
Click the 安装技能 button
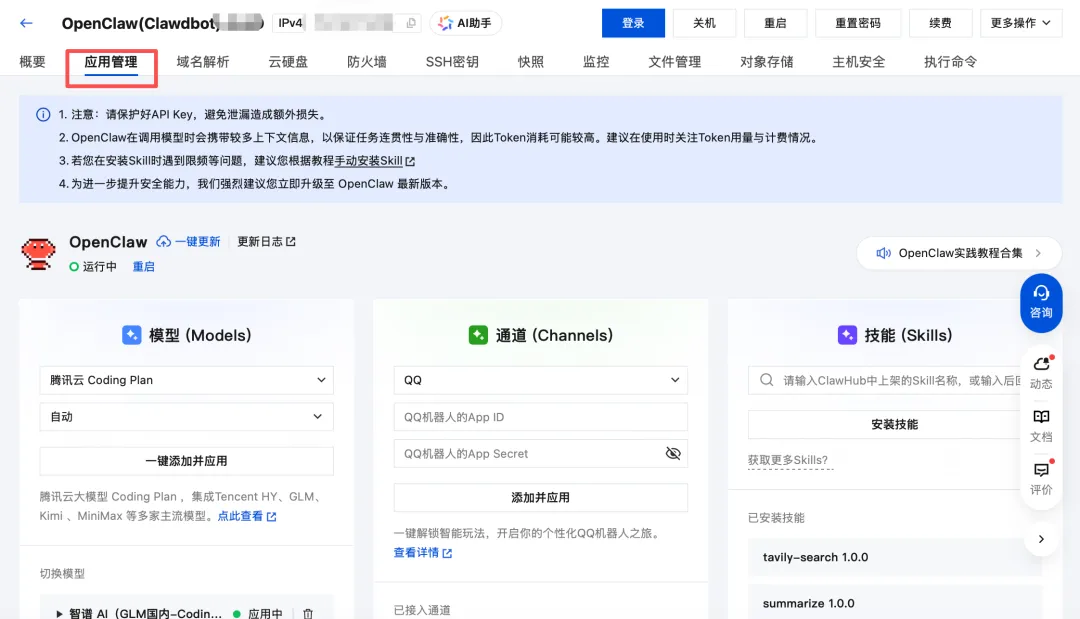(x=894, y=424)
